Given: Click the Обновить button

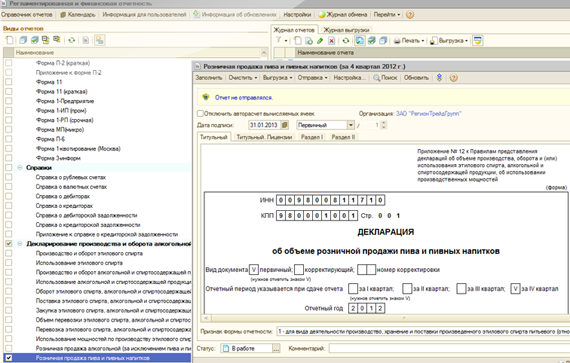Looking at the screenshot, I should tap(416, 78).
